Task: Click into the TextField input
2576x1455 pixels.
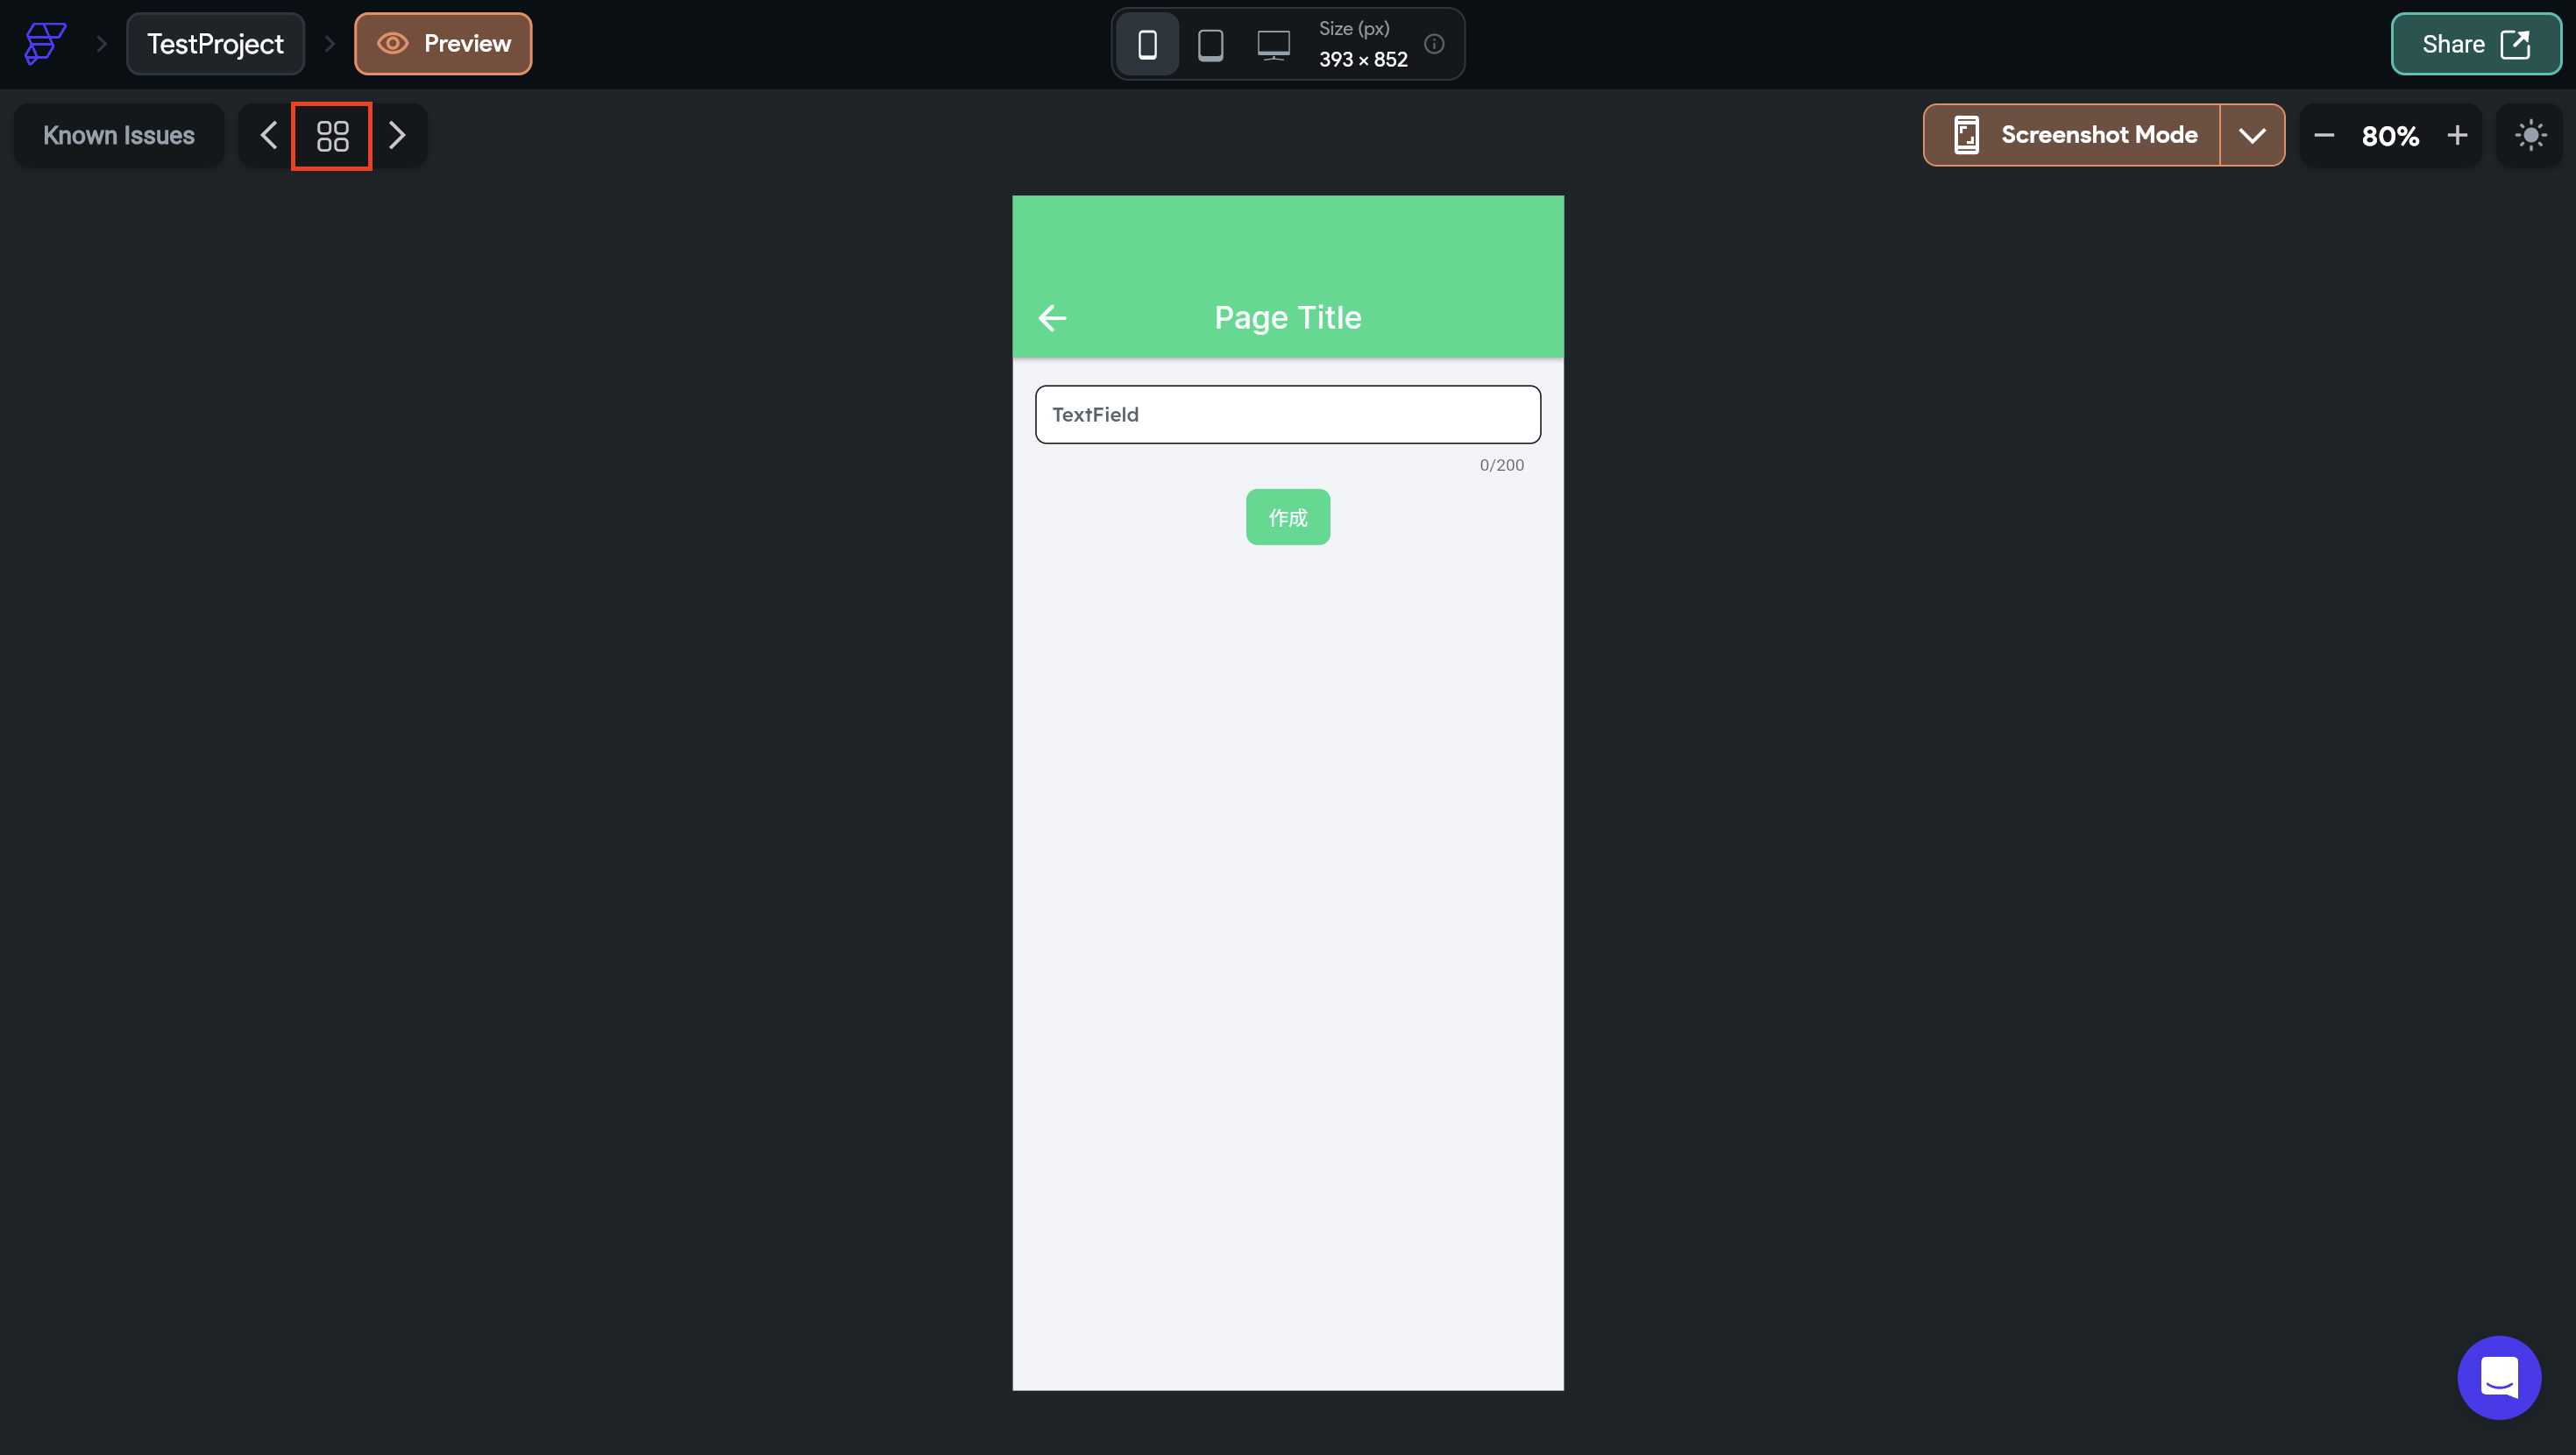Action: click(x=1288, y=415)
